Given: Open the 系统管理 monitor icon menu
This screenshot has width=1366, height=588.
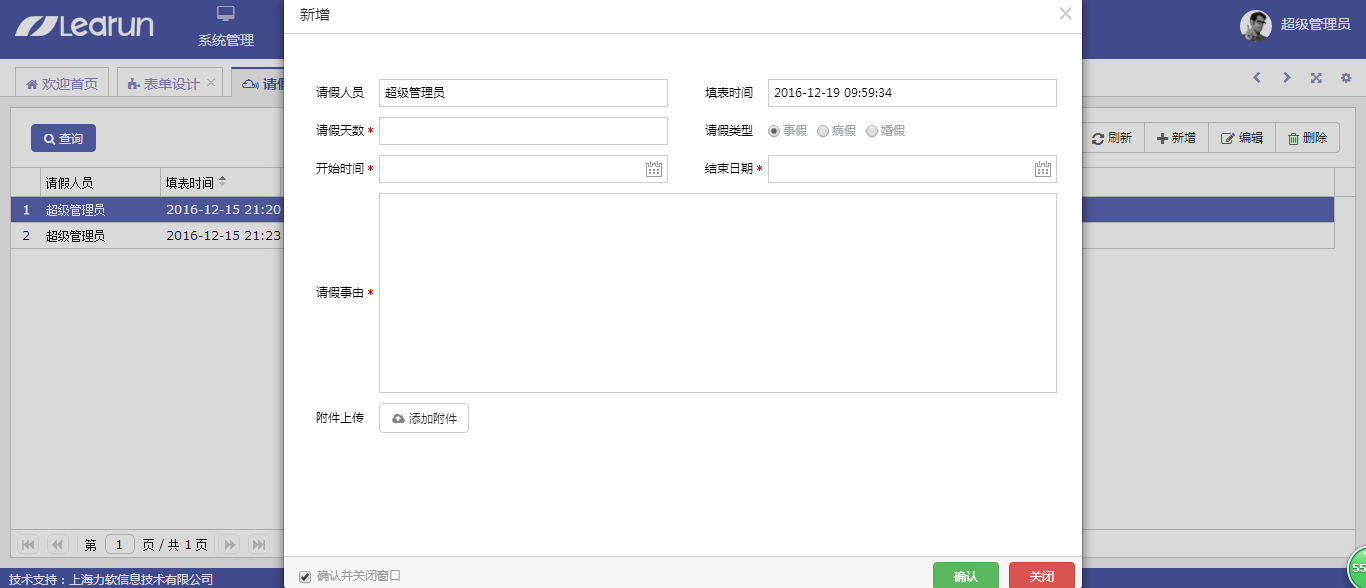Looking at the screenshot, I should point(226,13).
